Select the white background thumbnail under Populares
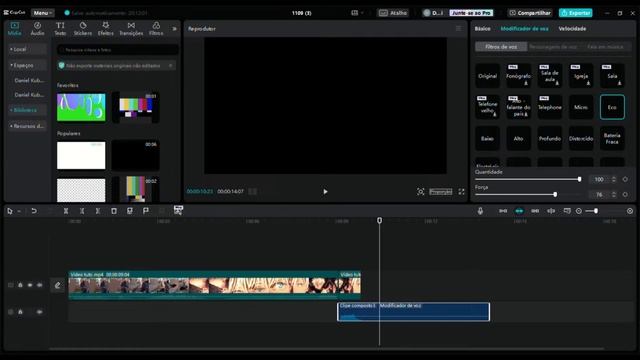Image resolution: width=640 pixels, height=360 pixels. pyautogui.click(x=81, y=156)
